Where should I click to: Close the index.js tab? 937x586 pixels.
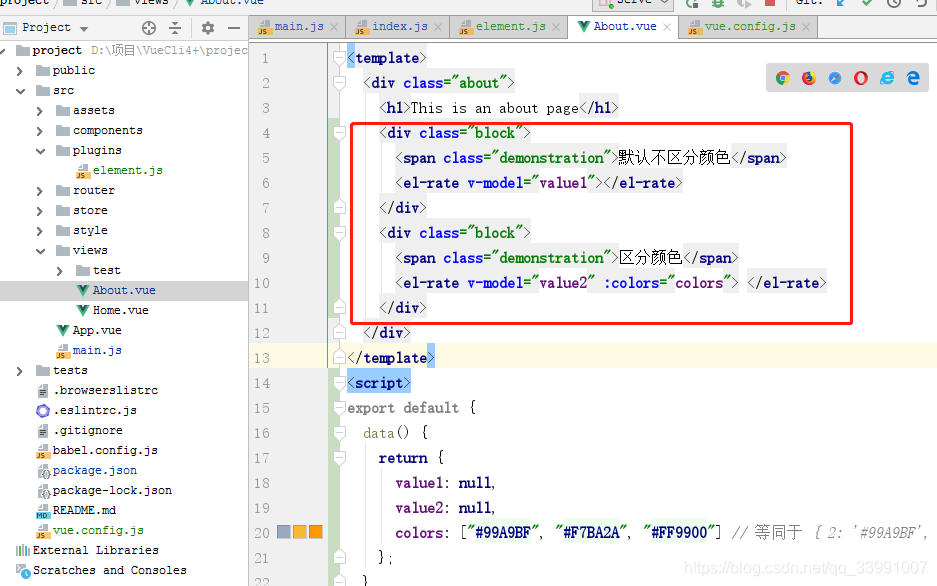438,27
